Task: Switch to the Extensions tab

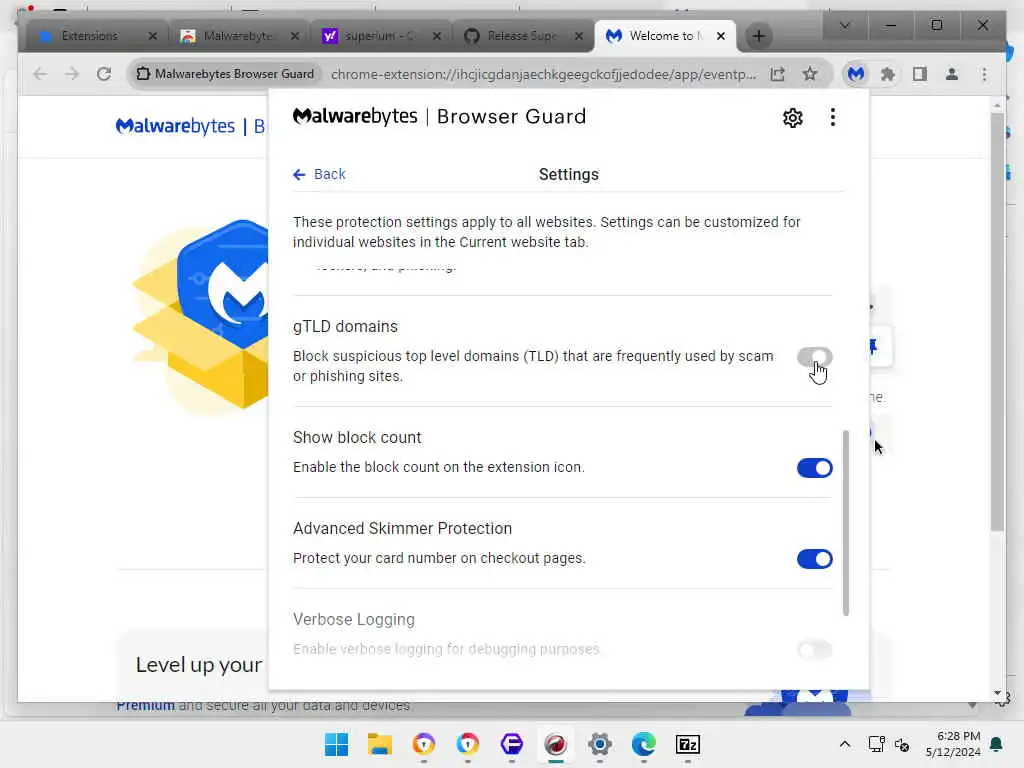Action: (88, 36)
